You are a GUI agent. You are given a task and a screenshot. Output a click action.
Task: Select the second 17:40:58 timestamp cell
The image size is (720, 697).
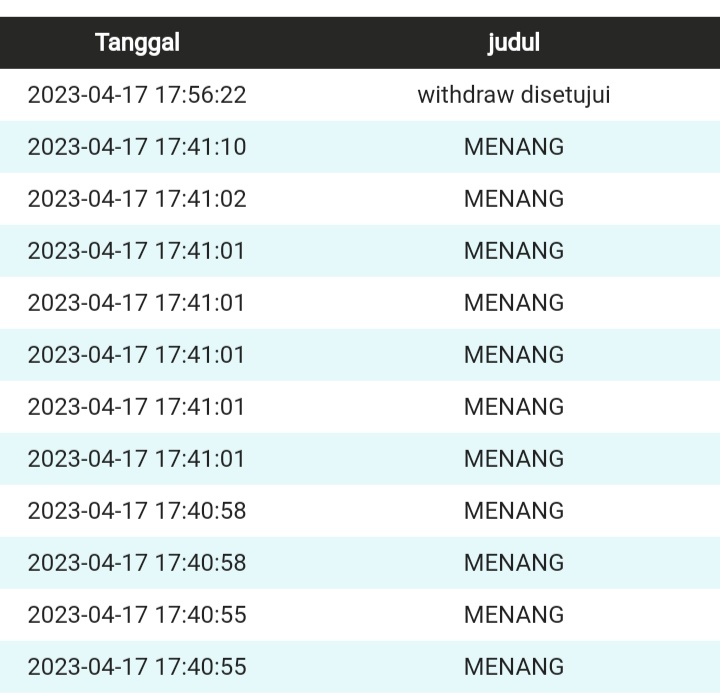(137, 563)
